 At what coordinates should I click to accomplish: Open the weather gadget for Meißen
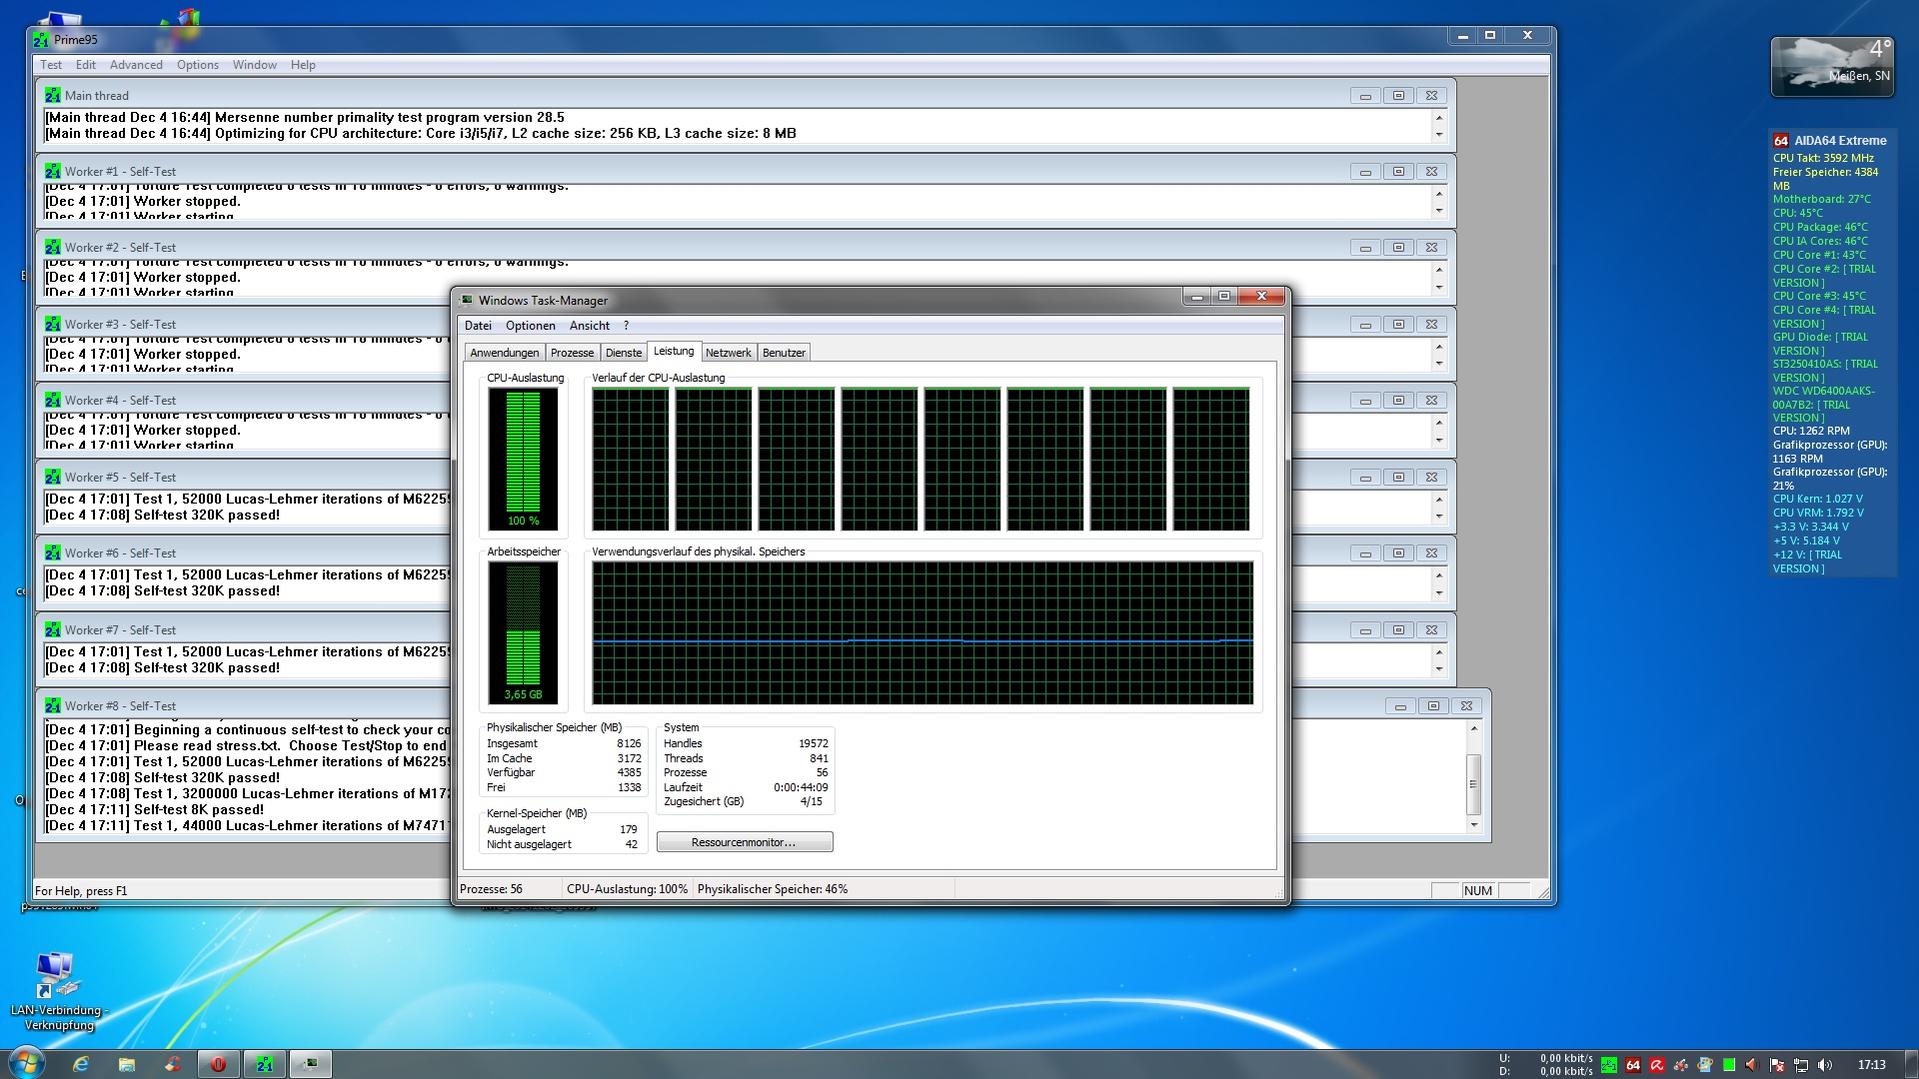(x=1832, y=67)
